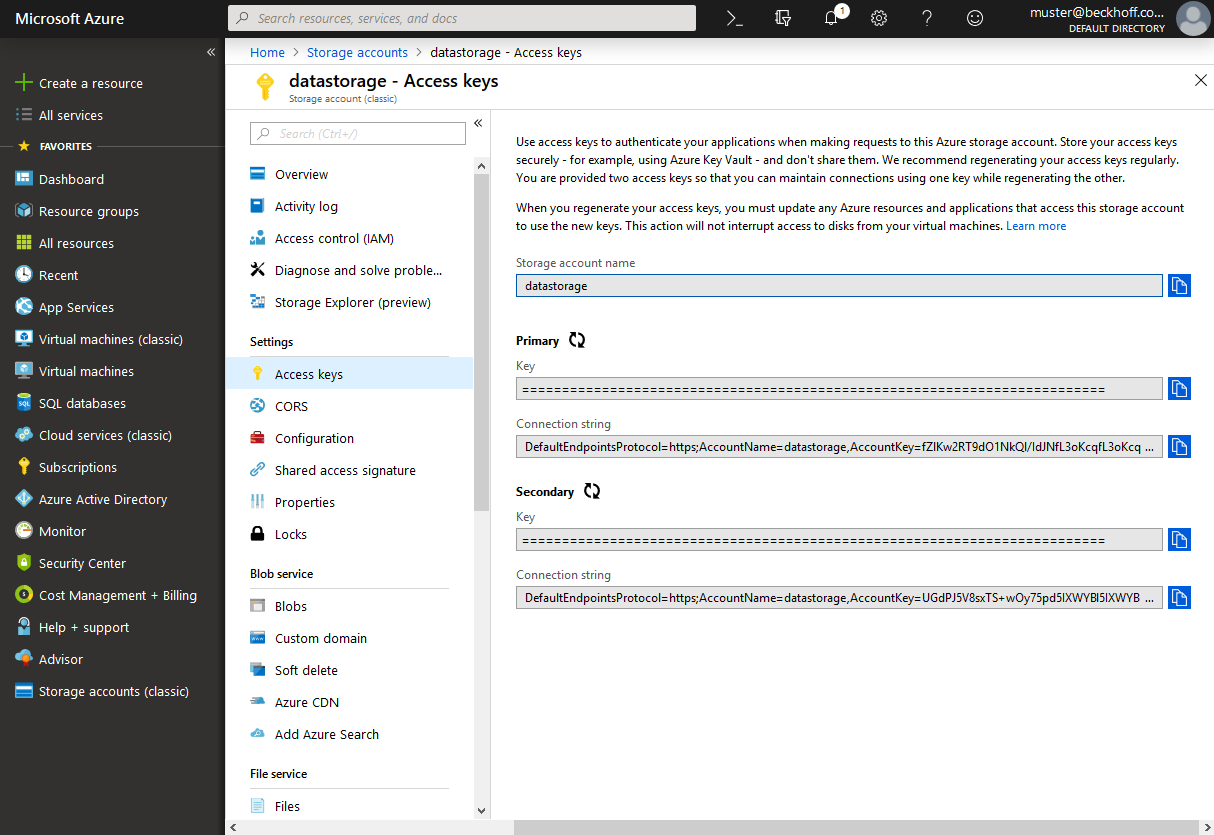Go to Home breadcrumb
The height and width of the screenshot is (835, 1214).
(x=267, y=52)
